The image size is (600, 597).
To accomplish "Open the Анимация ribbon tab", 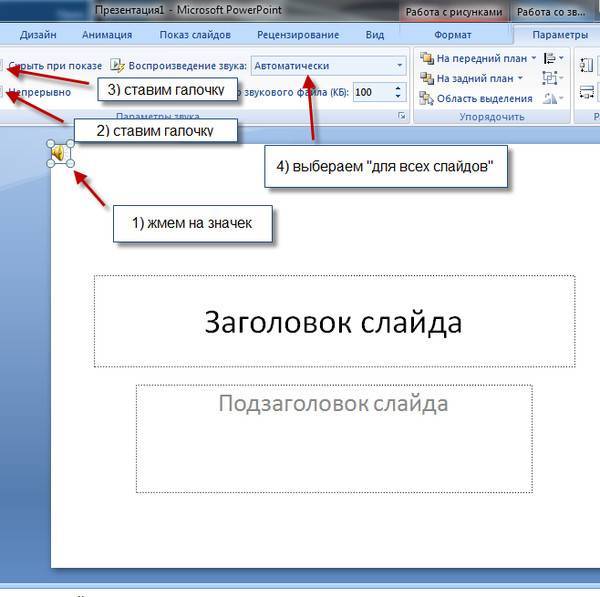I will pos(107,35).
